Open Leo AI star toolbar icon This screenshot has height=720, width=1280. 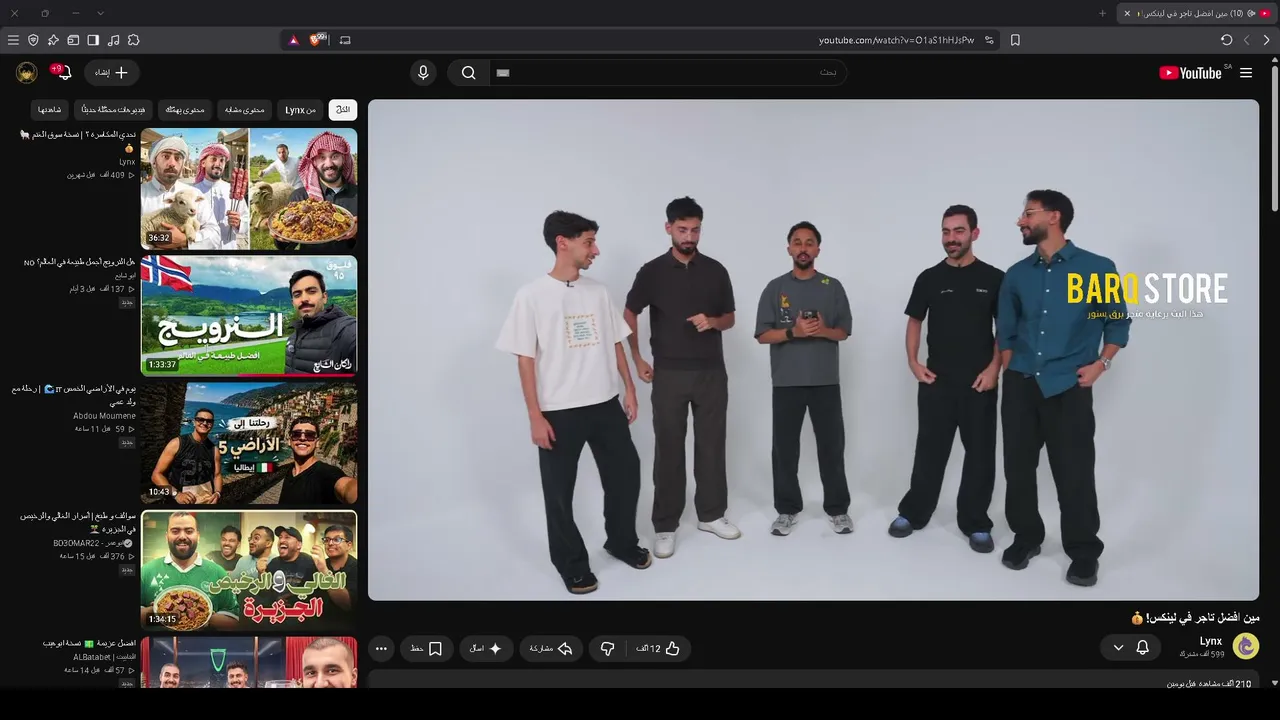53,40
